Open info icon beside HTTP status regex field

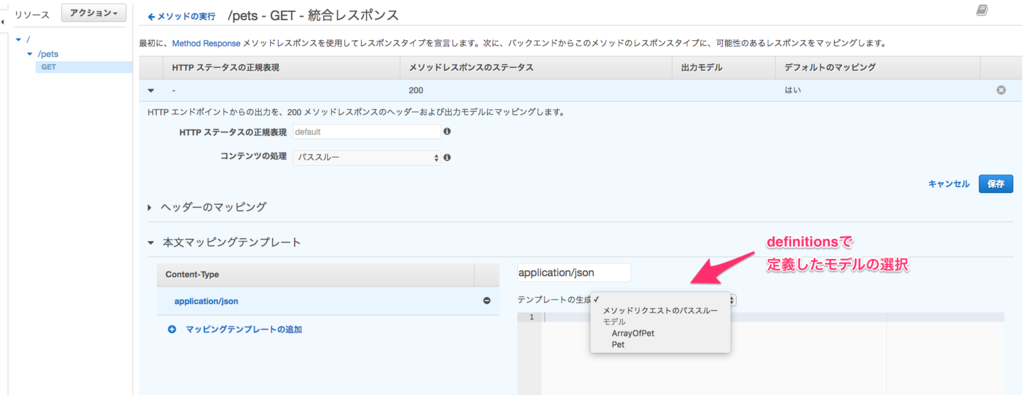447,131
